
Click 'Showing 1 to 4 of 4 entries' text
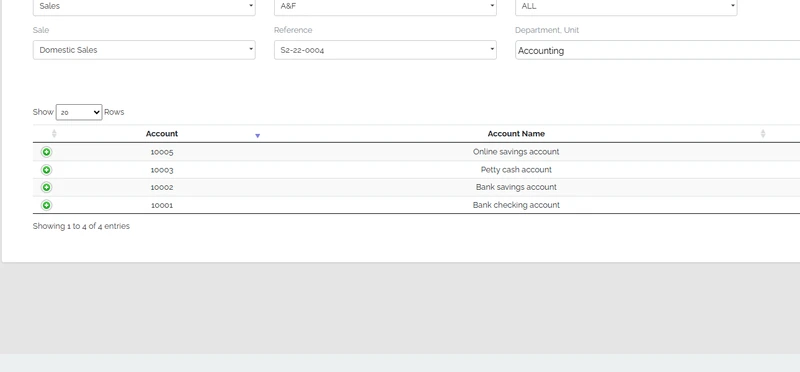click(81, 226)
